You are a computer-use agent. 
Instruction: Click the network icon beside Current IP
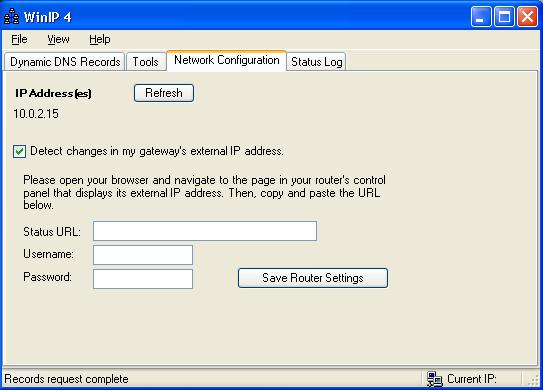(434, 379)
